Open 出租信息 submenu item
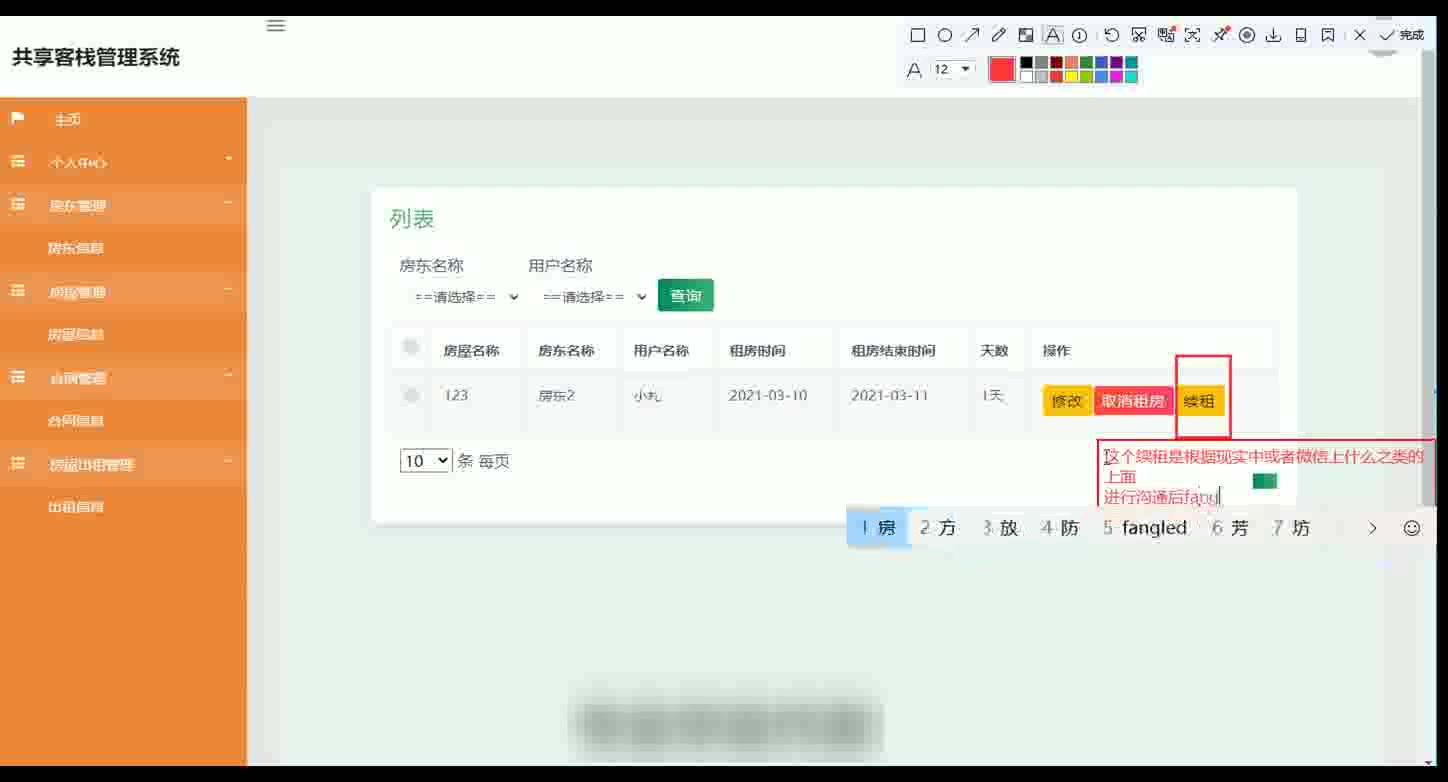Viewport: 1448px width, 782px height. pyautogui.click(x=76, y=507)
